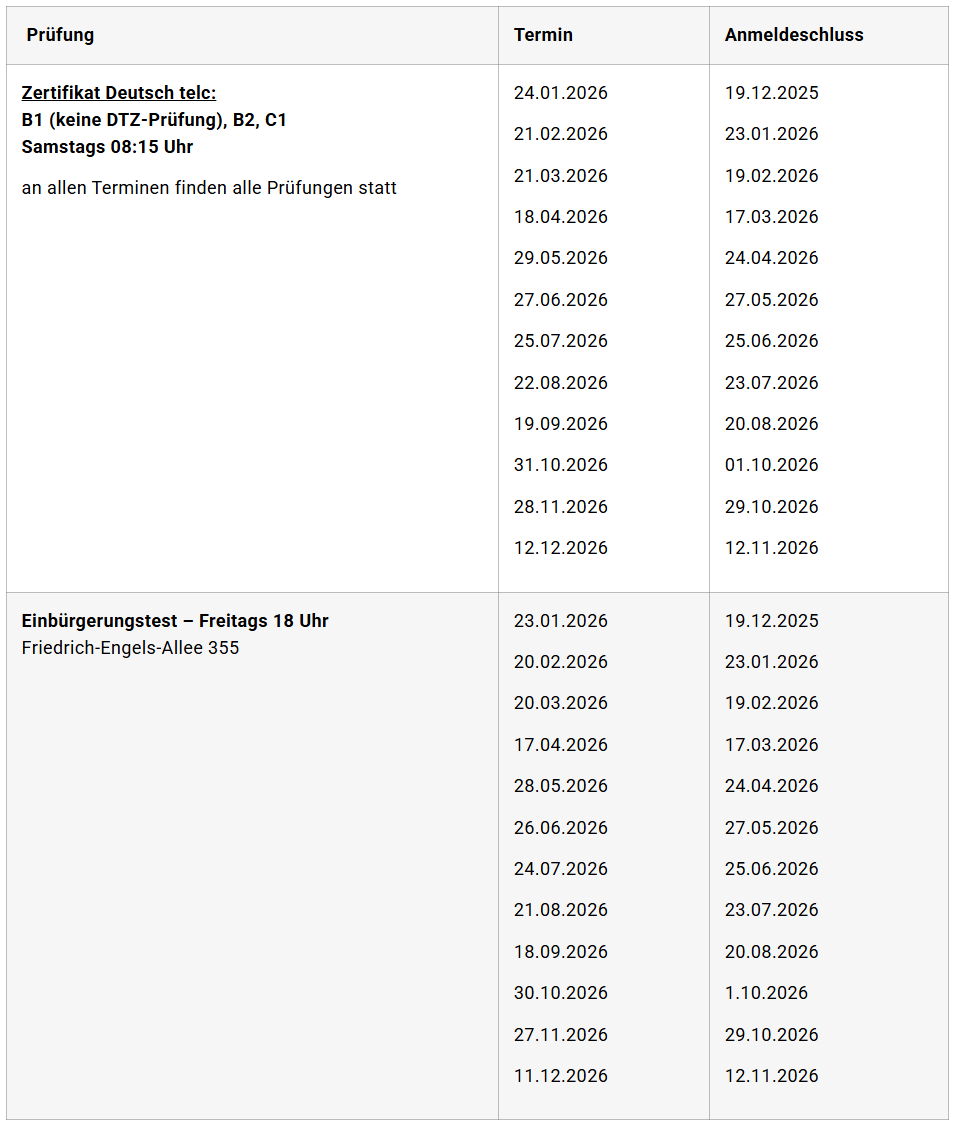Click the address 'Friedrich-Engels-Allee 355'
954x1125 pixels.
(x=130, y=648)
